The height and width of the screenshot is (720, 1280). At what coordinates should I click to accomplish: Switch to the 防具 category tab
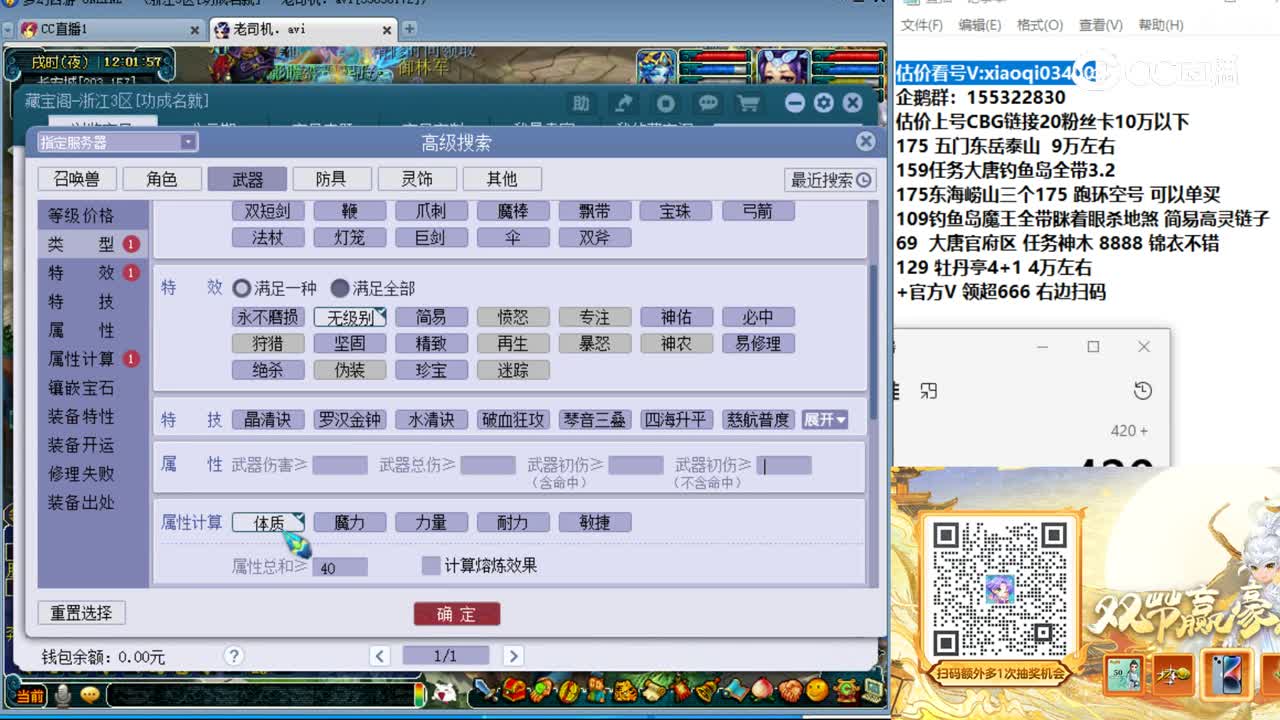tap(331, 179)
